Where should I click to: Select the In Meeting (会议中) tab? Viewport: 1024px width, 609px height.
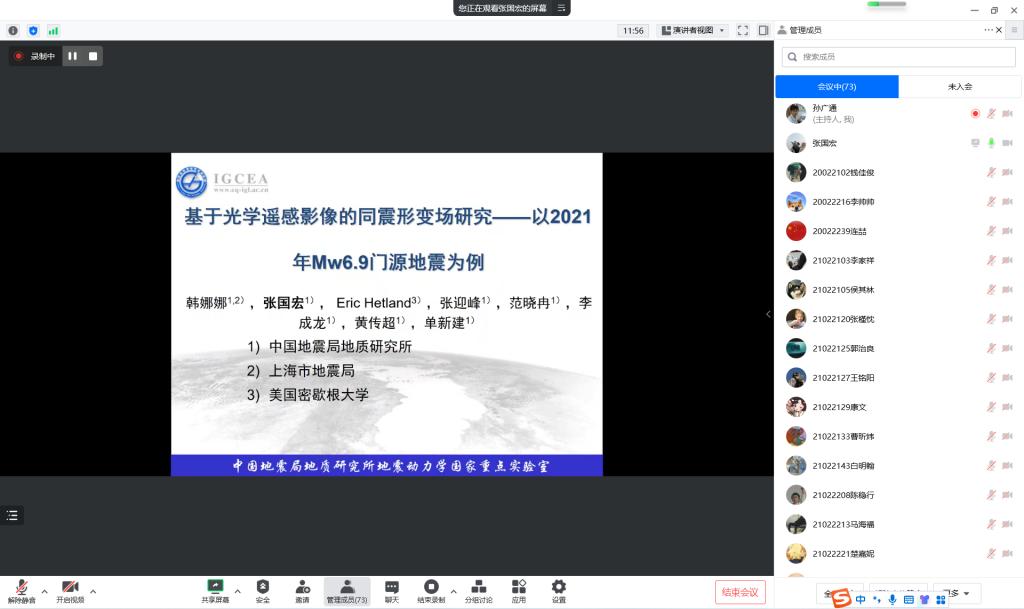click(836, 87)
